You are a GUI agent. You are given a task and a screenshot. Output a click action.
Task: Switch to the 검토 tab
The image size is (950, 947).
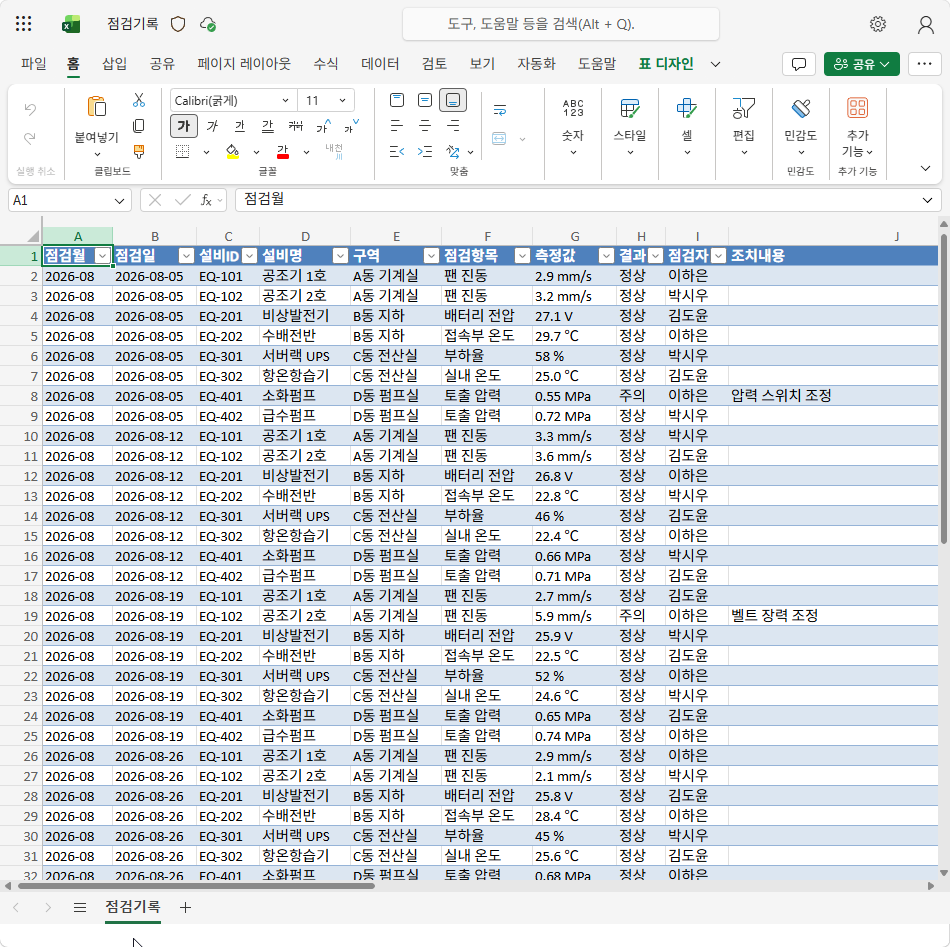tap(434, 64)
